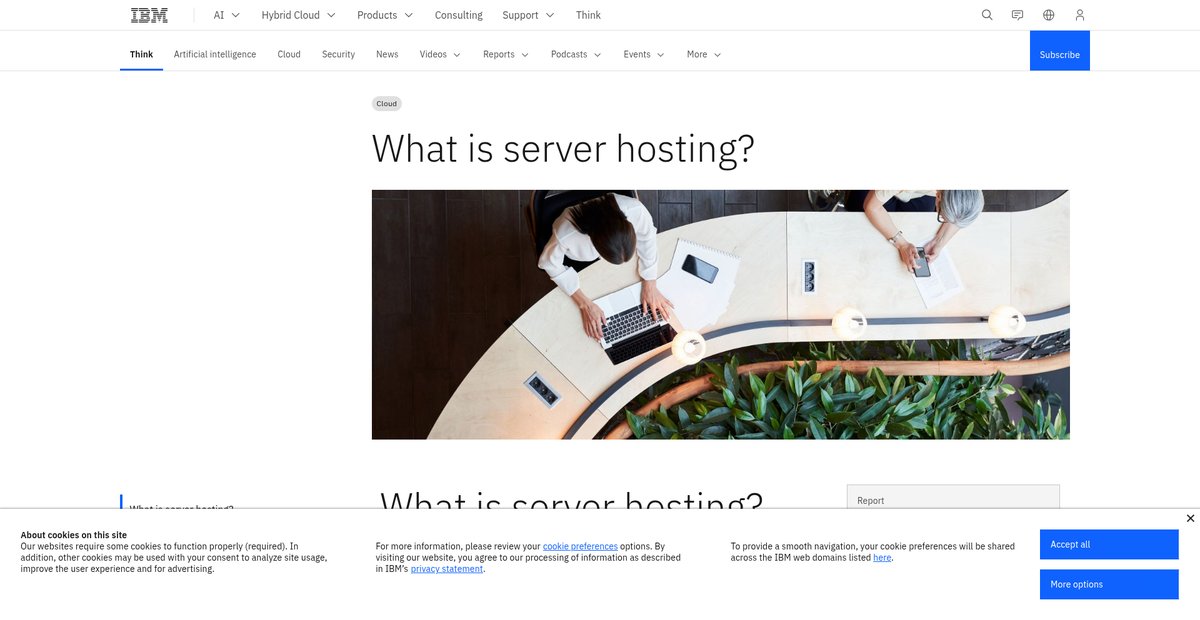This screenshot has height=620, width=1200.
Task: Click the hero image of the desk
Action: 720,314
